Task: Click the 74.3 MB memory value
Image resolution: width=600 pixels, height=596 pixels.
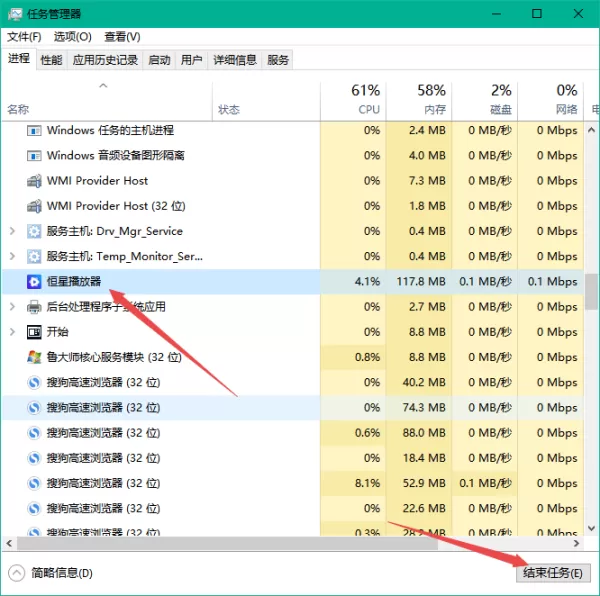Action: pos(424,408)
